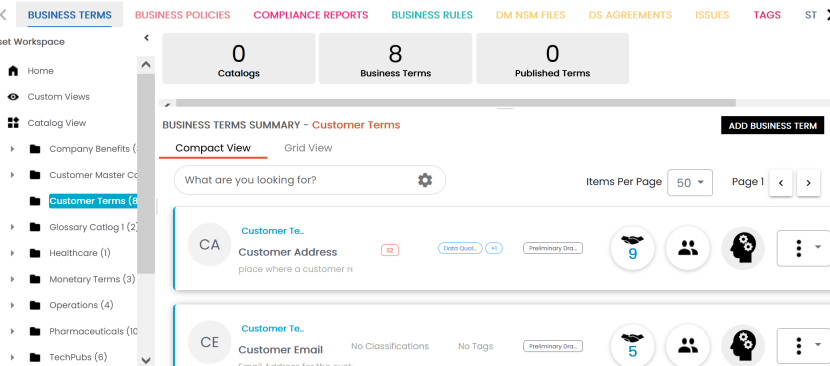Image resolution: width=830 pixels, height=366 pixels.
Task: Go to the next page arrow
Action: point(808,183)
